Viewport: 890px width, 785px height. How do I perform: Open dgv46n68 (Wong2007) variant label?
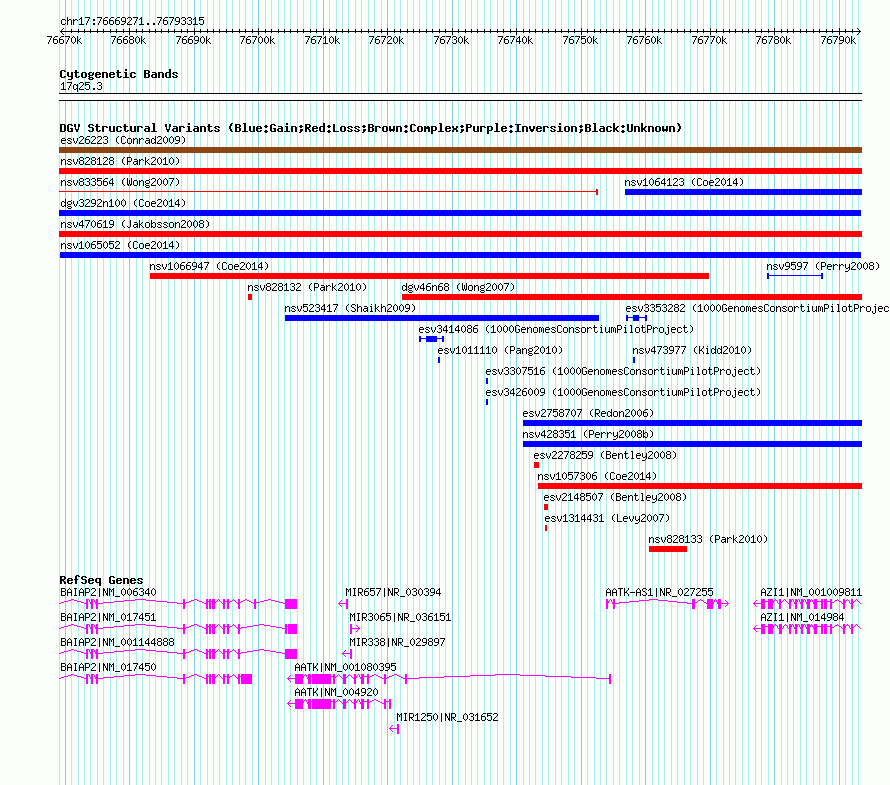pyautogui.click(x=458, y=287)
